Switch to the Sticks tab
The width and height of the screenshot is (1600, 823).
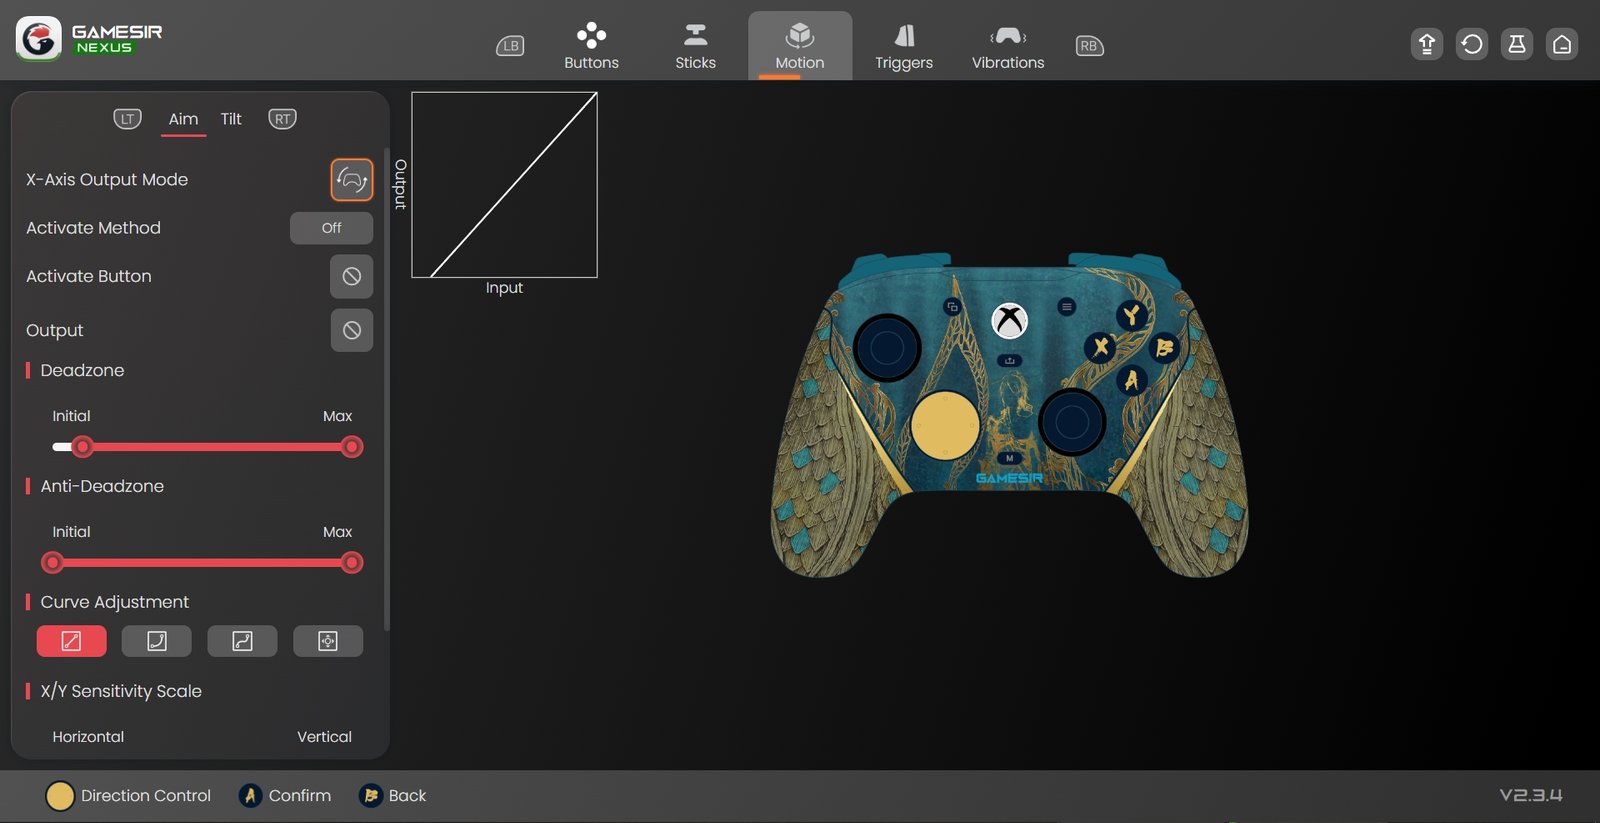coord(695,46)
